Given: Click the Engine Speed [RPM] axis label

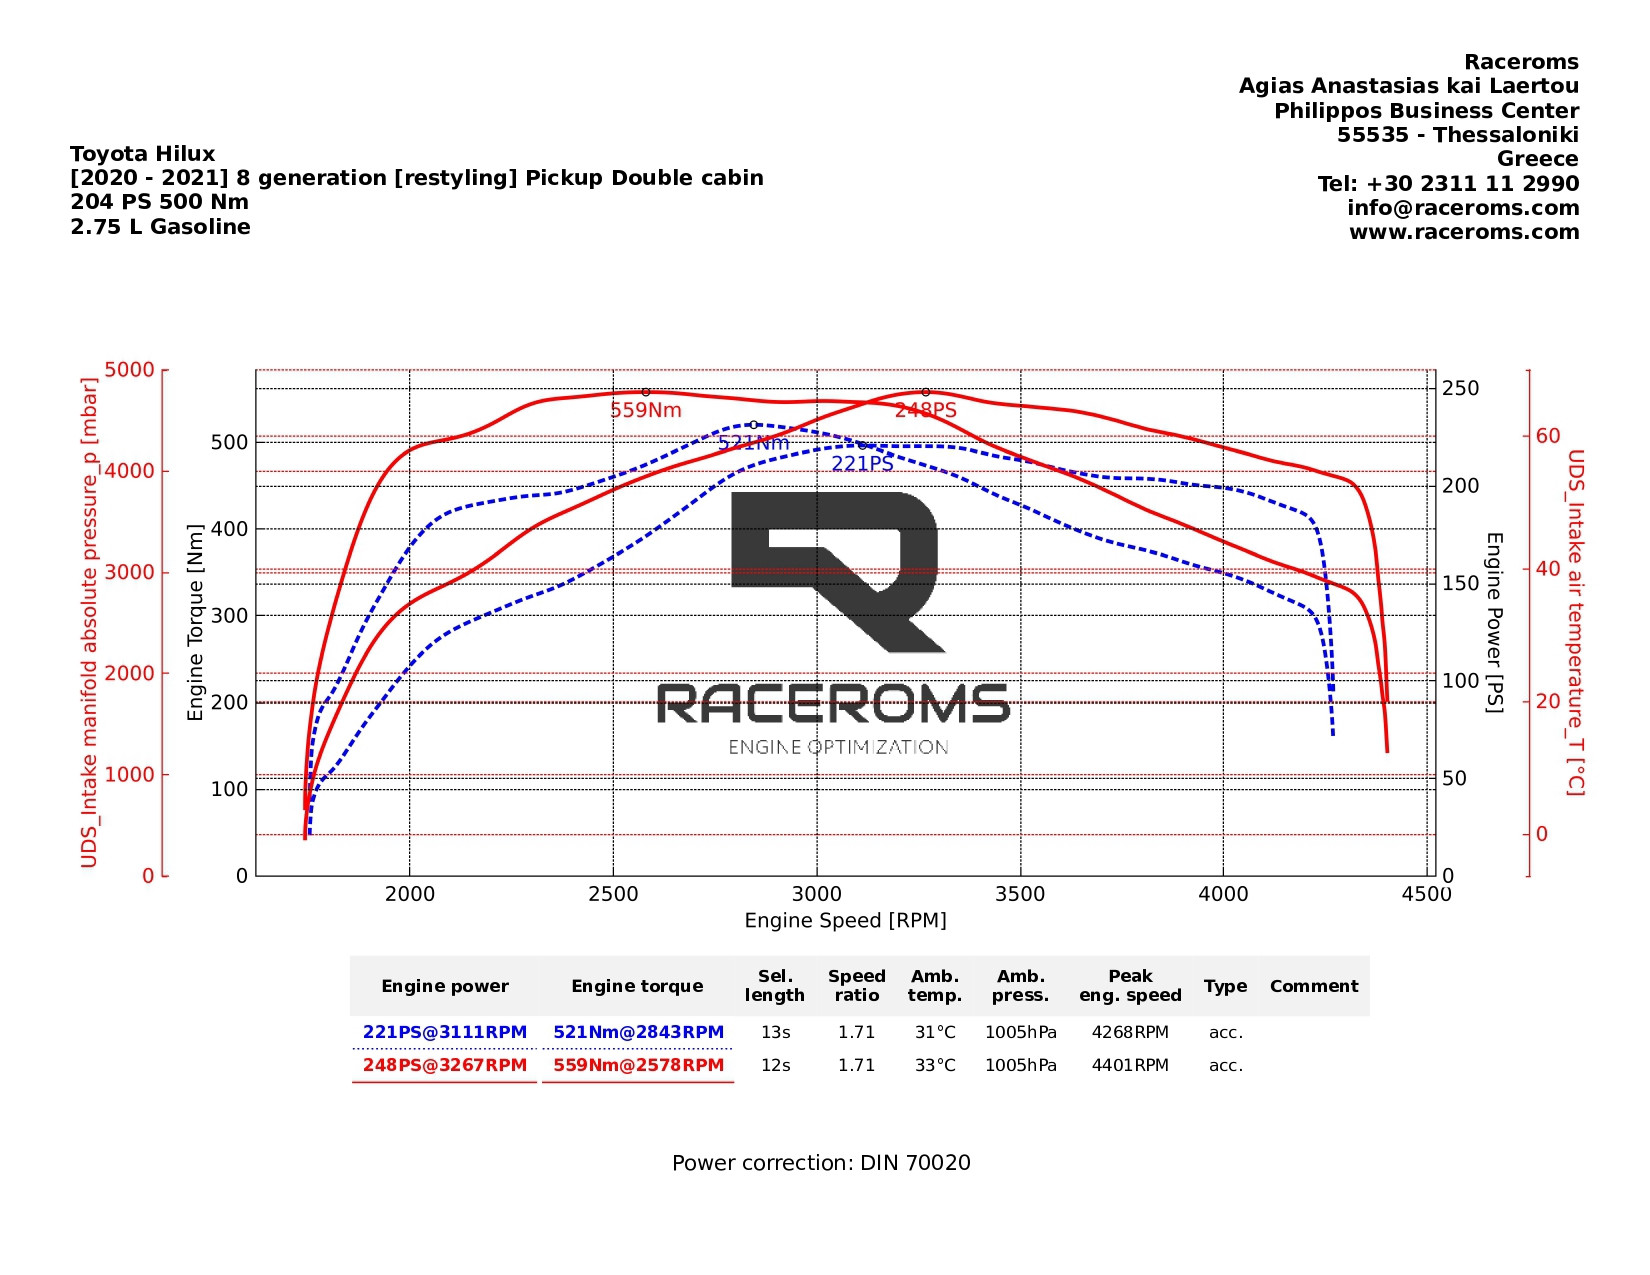Looking at the screenshot, I should click(x=846, y=921).
